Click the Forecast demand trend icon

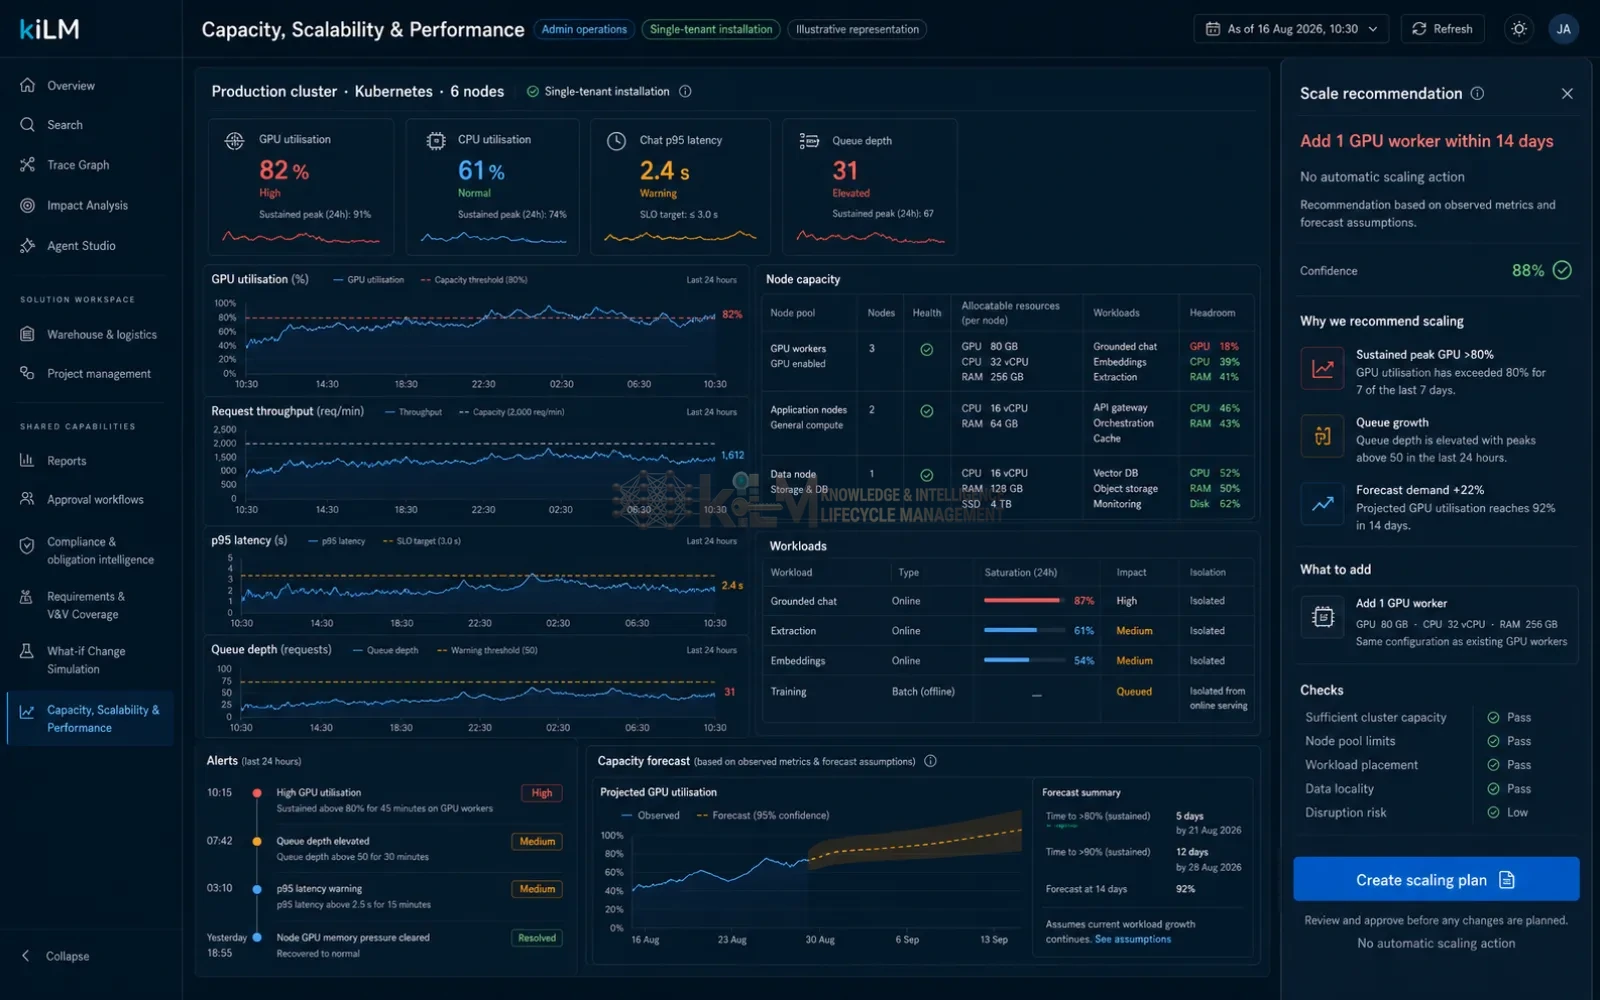pyautogui.click(x=1322, y=504)
